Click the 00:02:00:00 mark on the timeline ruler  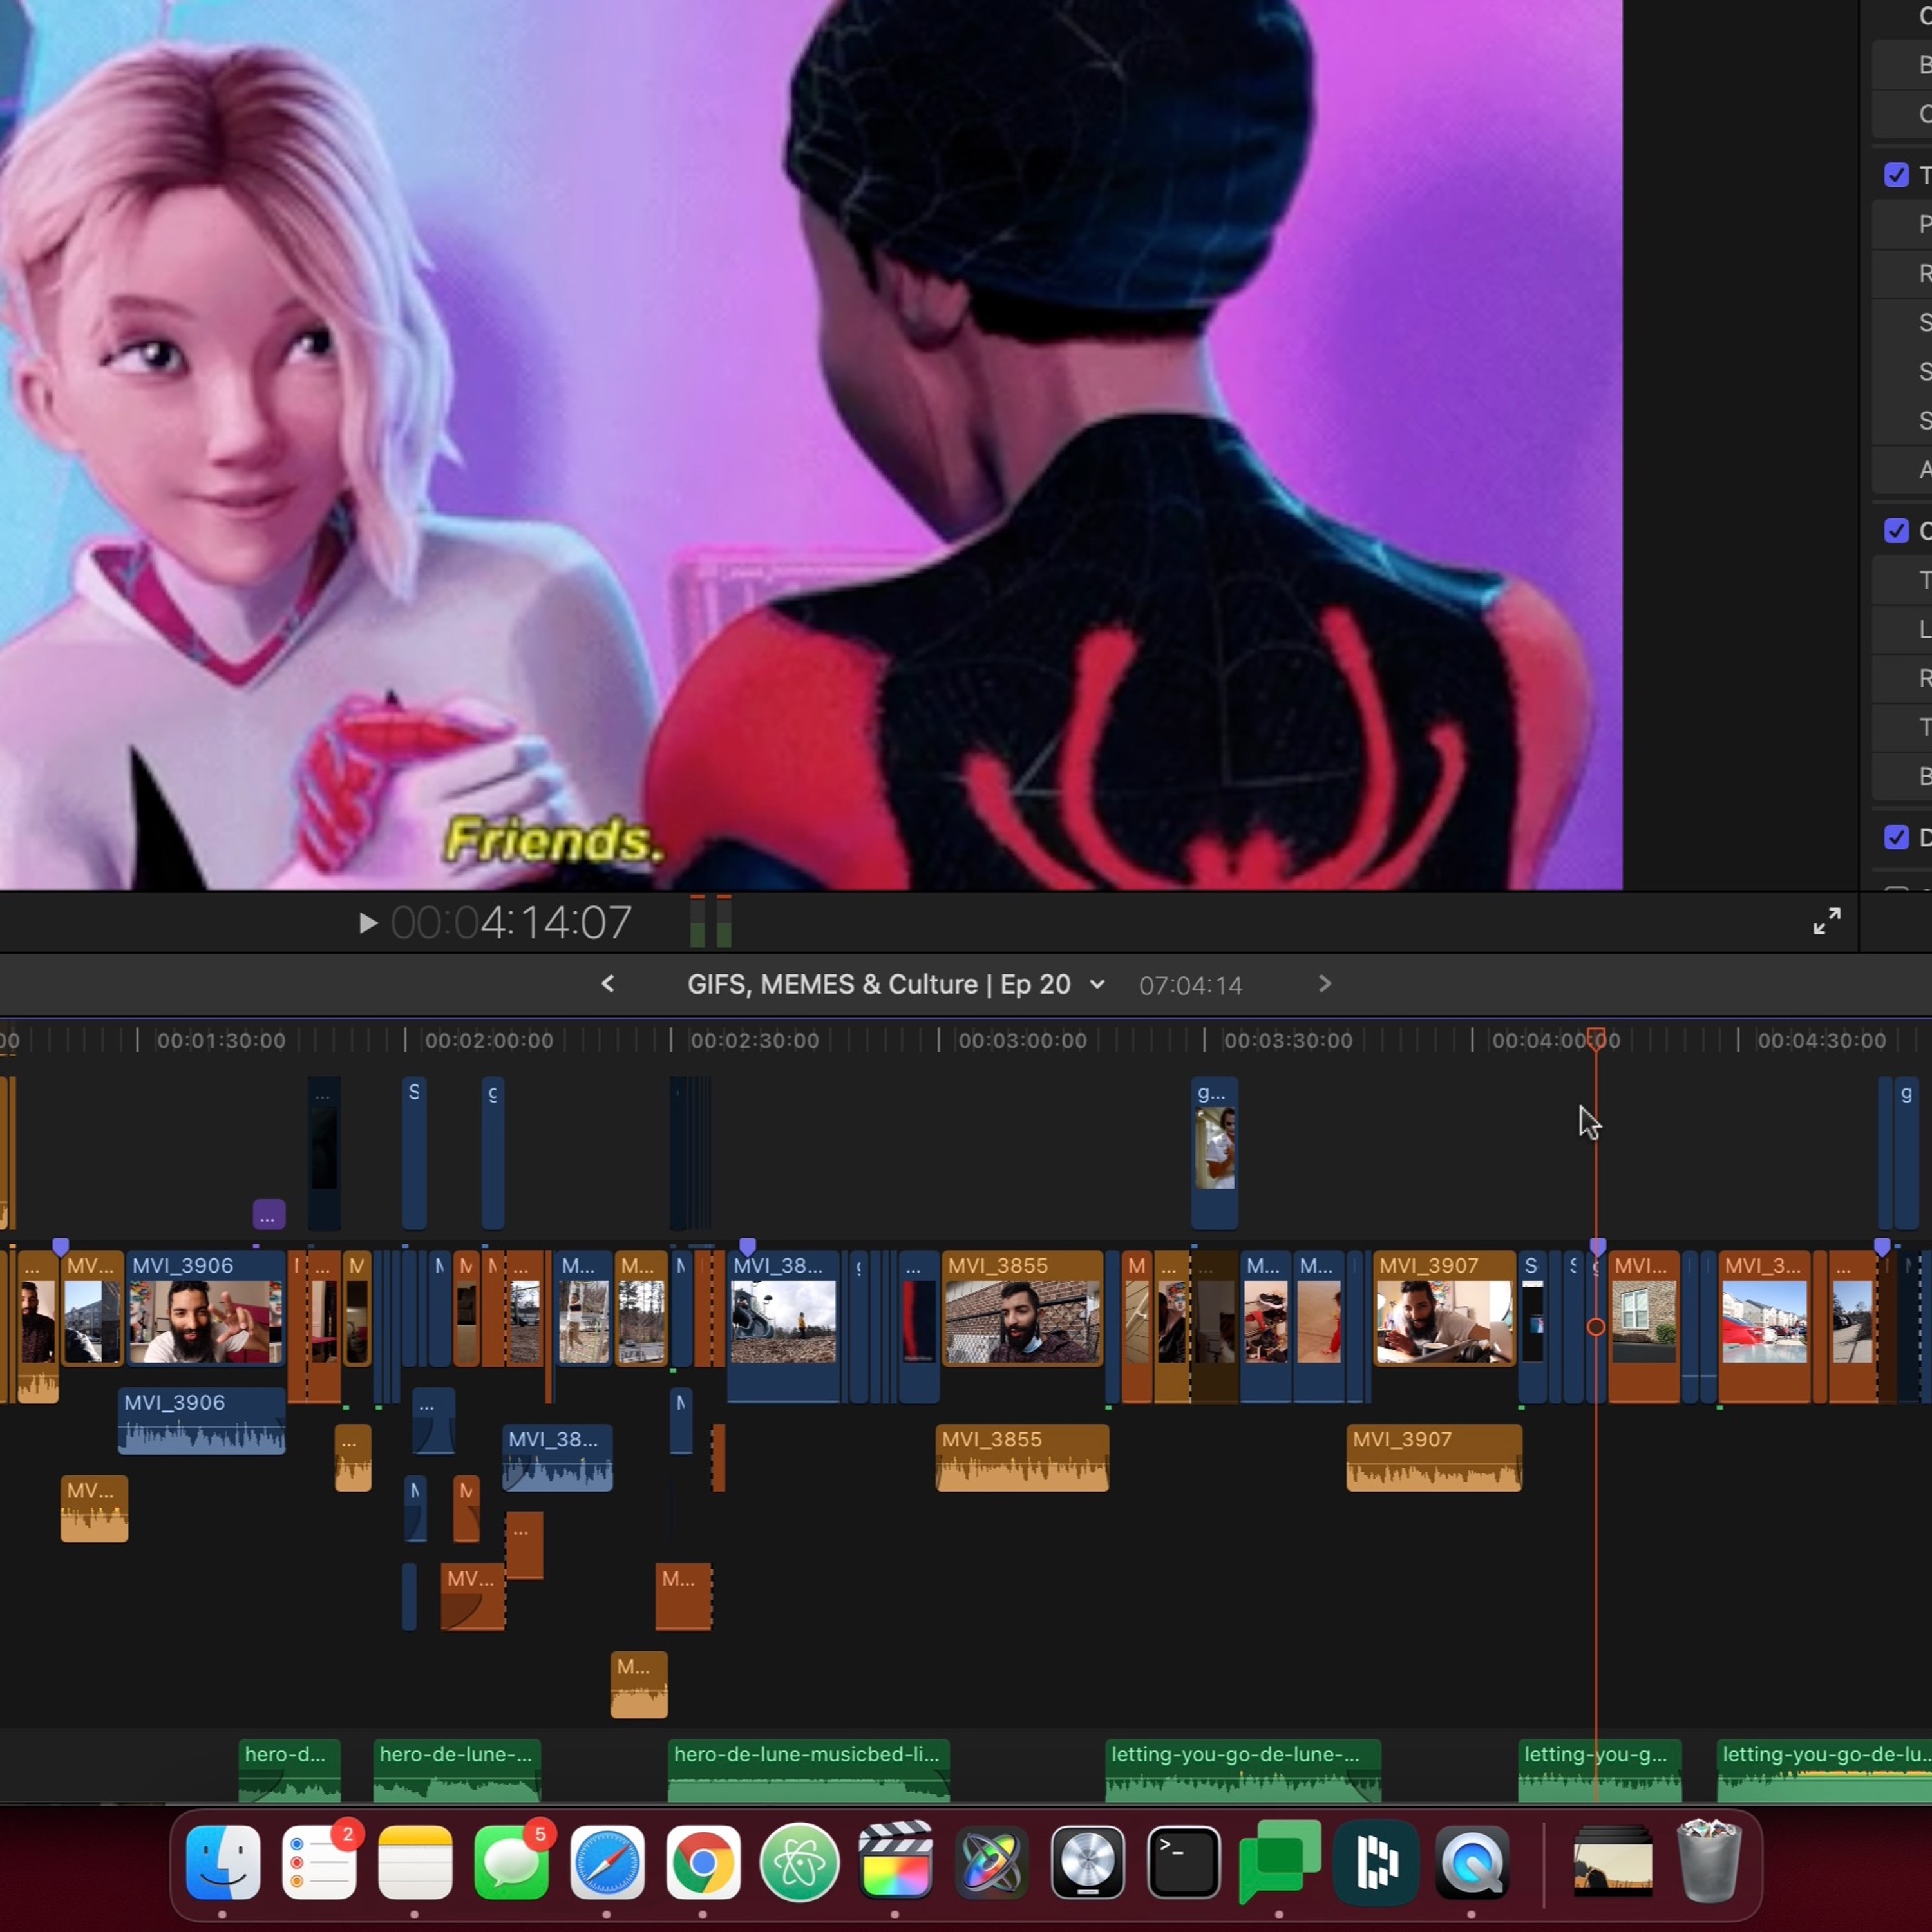tap(488, 1040)
